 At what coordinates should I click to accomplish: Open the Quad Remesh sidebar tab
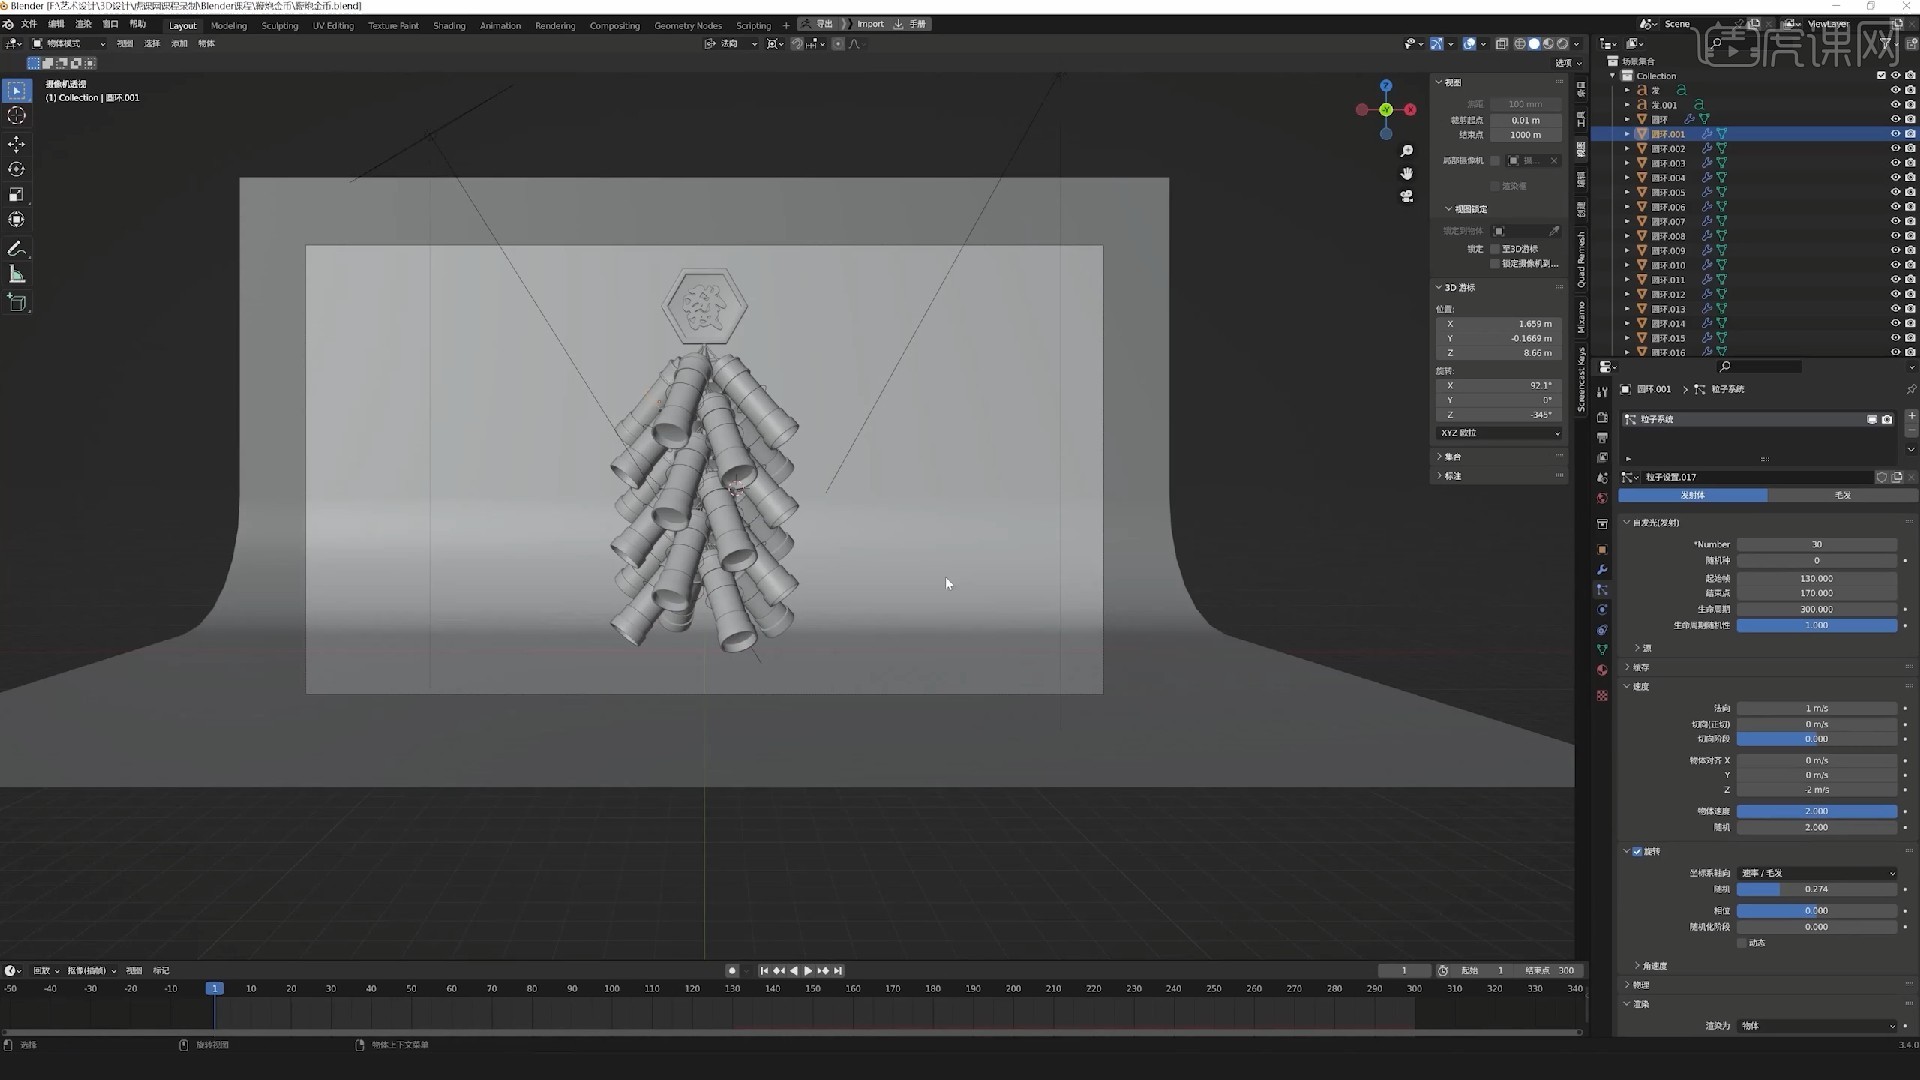click(x=1581, y=260)
